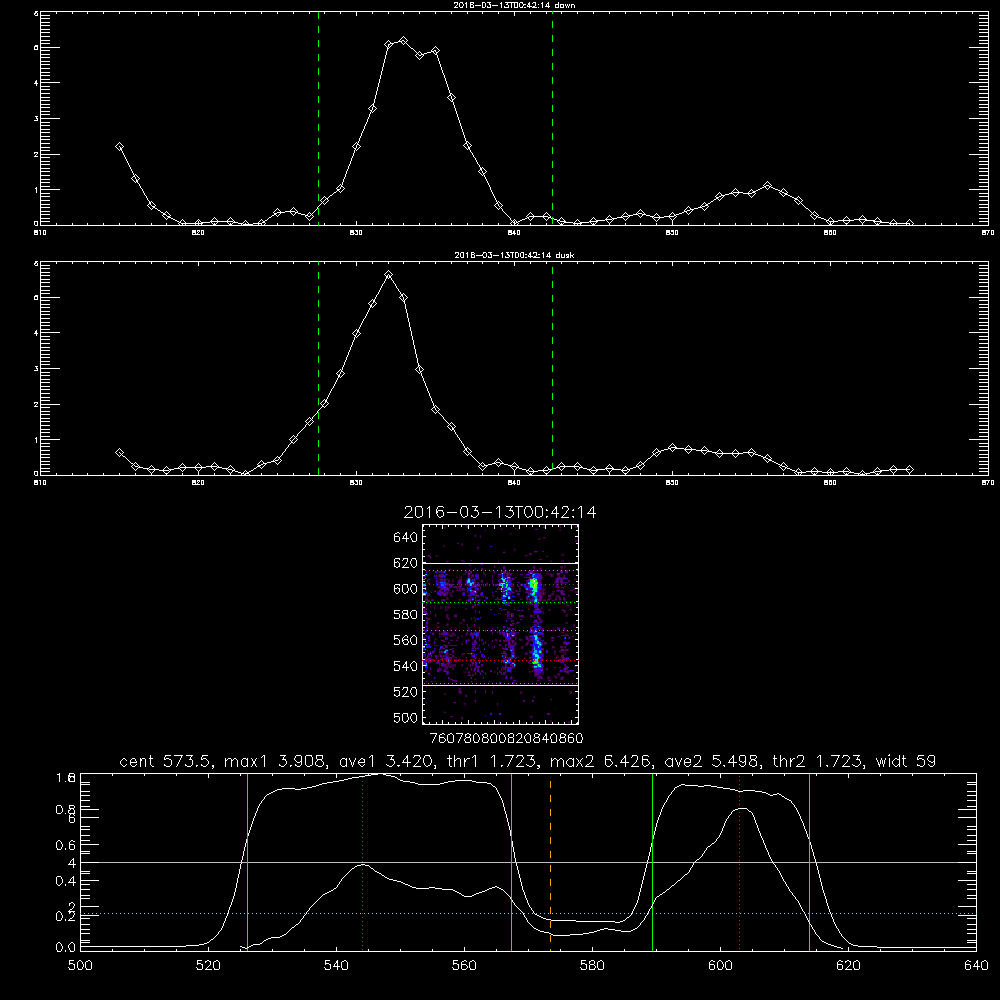1000x1000 pixels.
Task: Click the green boundary line near 590 in bottom plot
Action: (652, 861)
